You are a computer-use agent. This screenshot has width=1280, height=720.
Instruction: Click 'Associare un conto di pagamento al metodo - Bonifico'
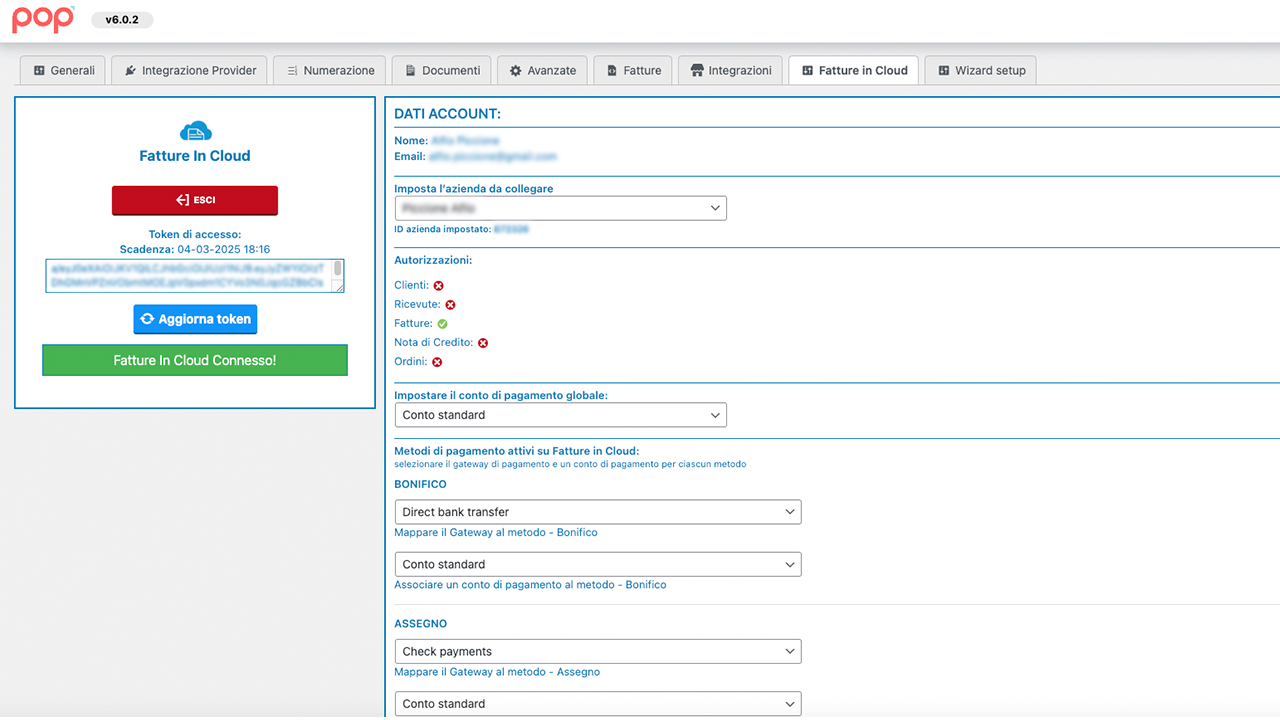(530, 584)
